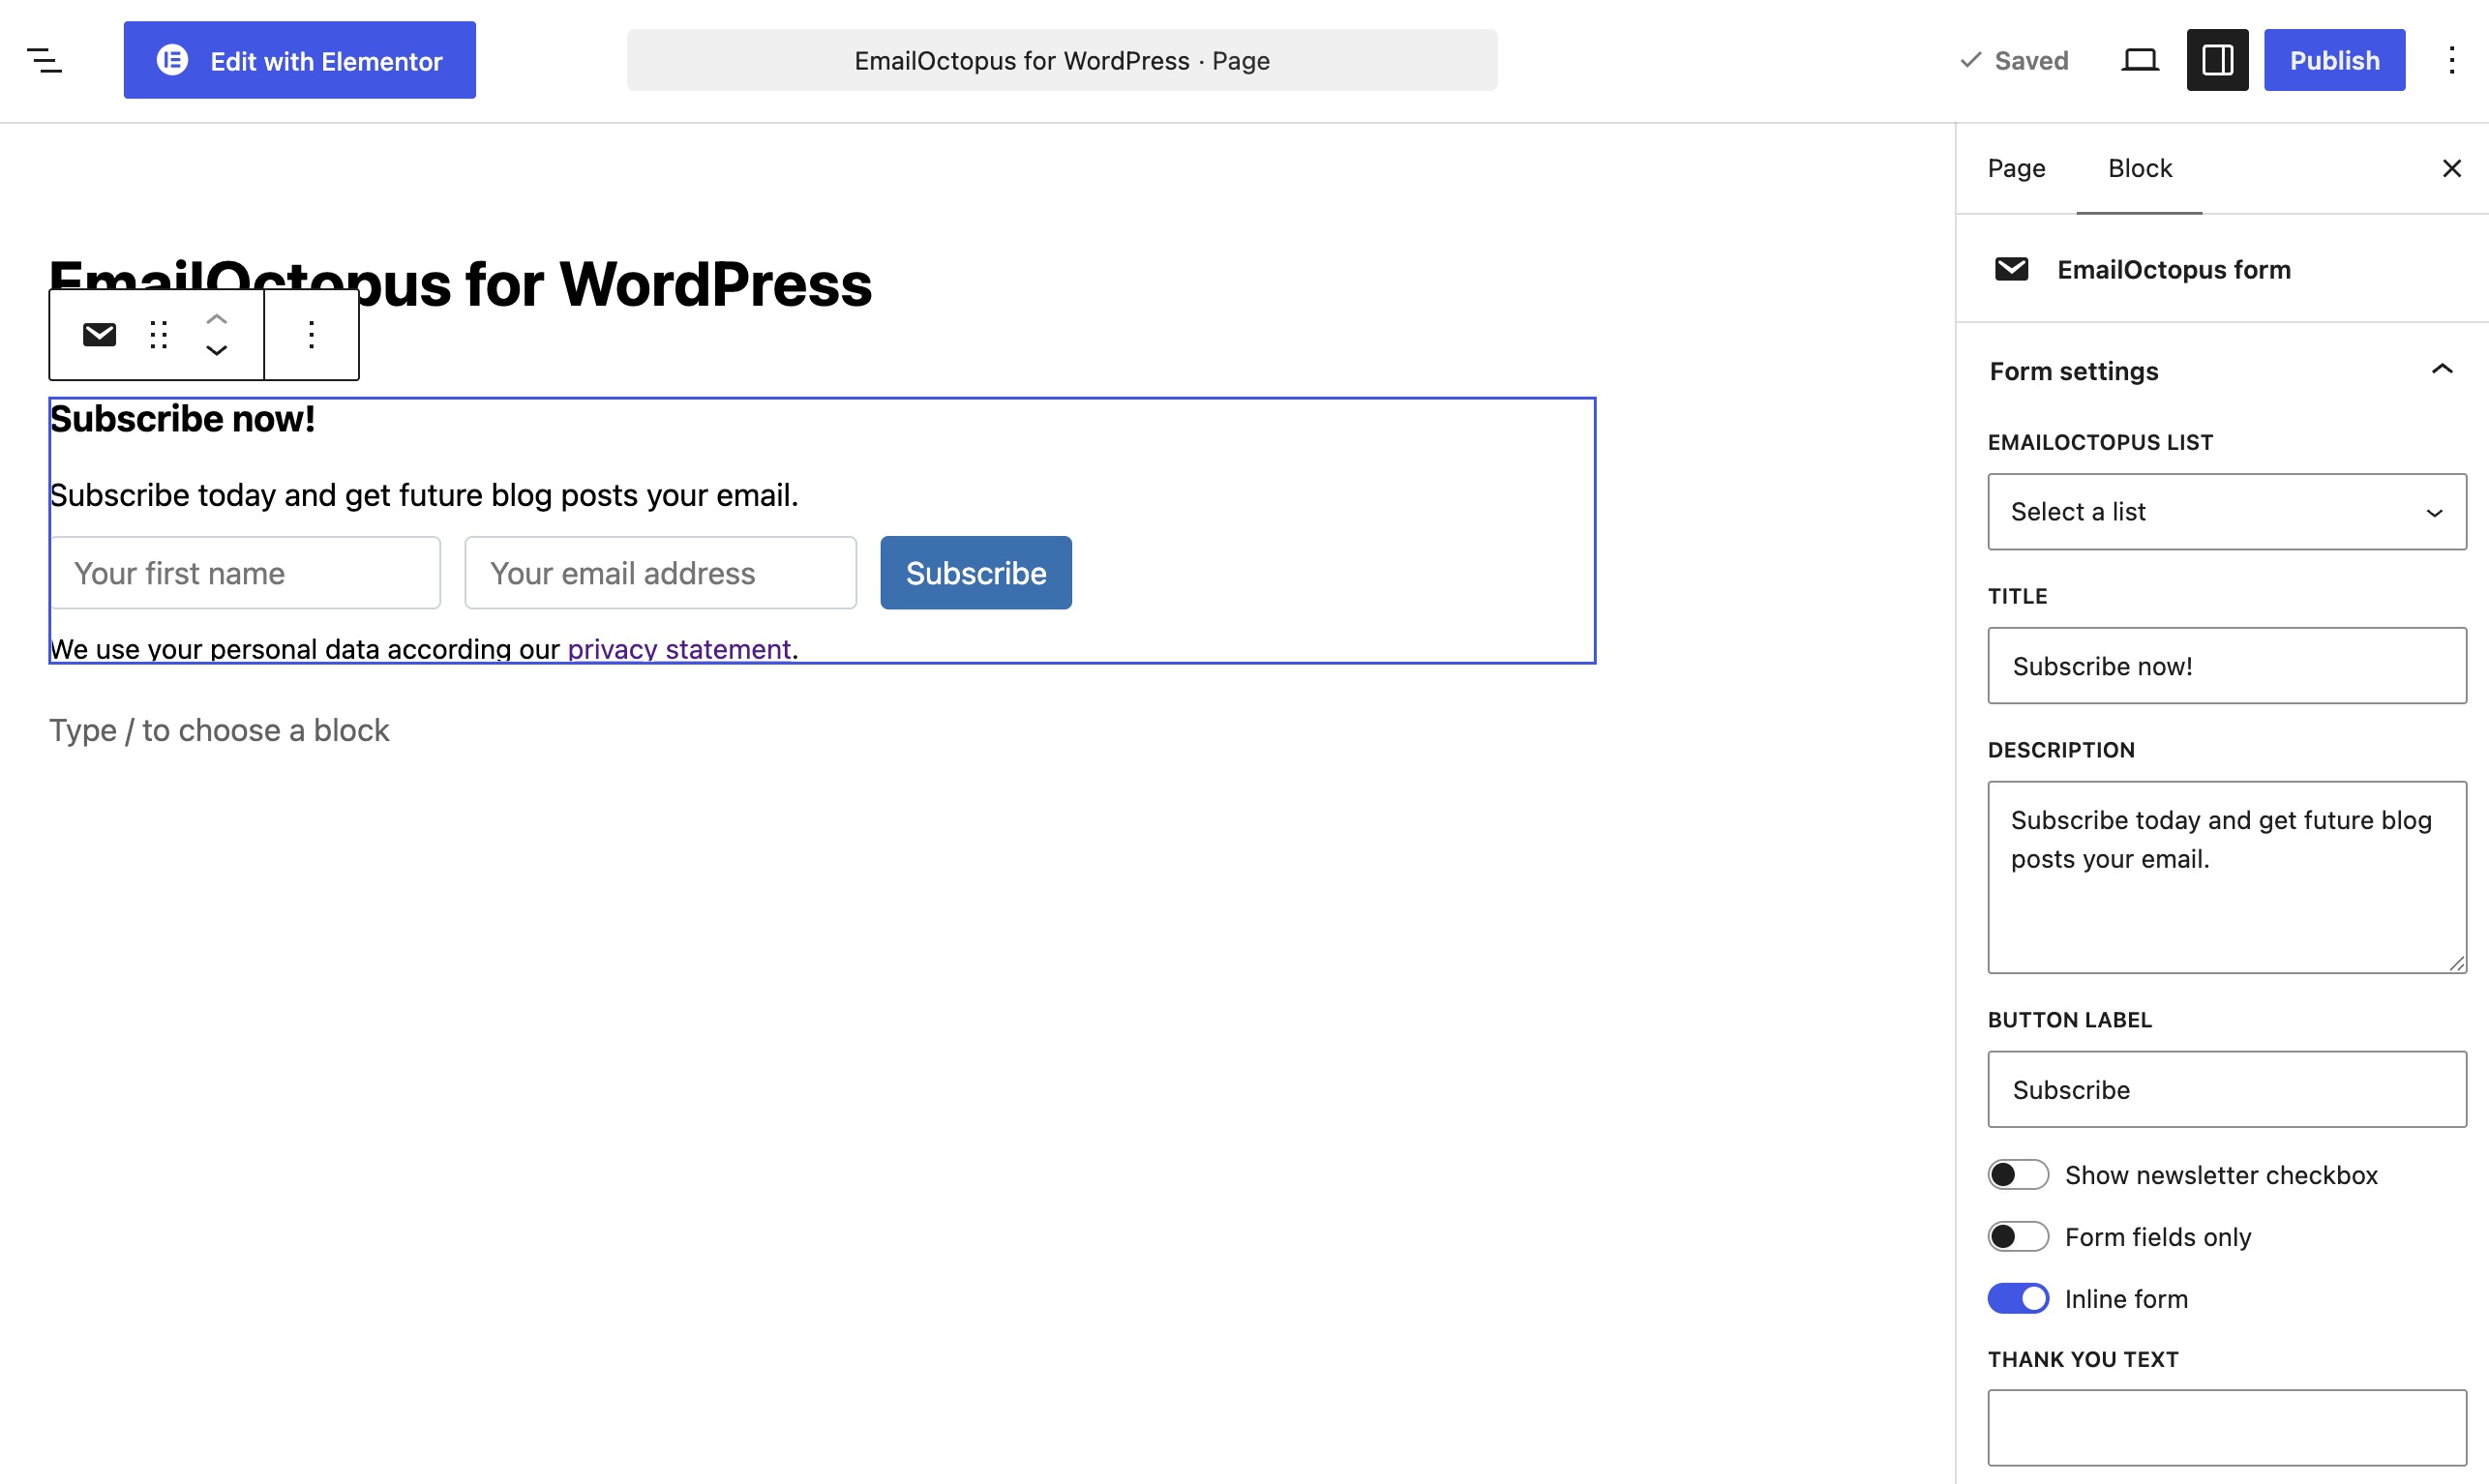Open block toolbar options three-dot menu
The width and height of the screenshot is (2489, 1484).
[x=312, y=334]
